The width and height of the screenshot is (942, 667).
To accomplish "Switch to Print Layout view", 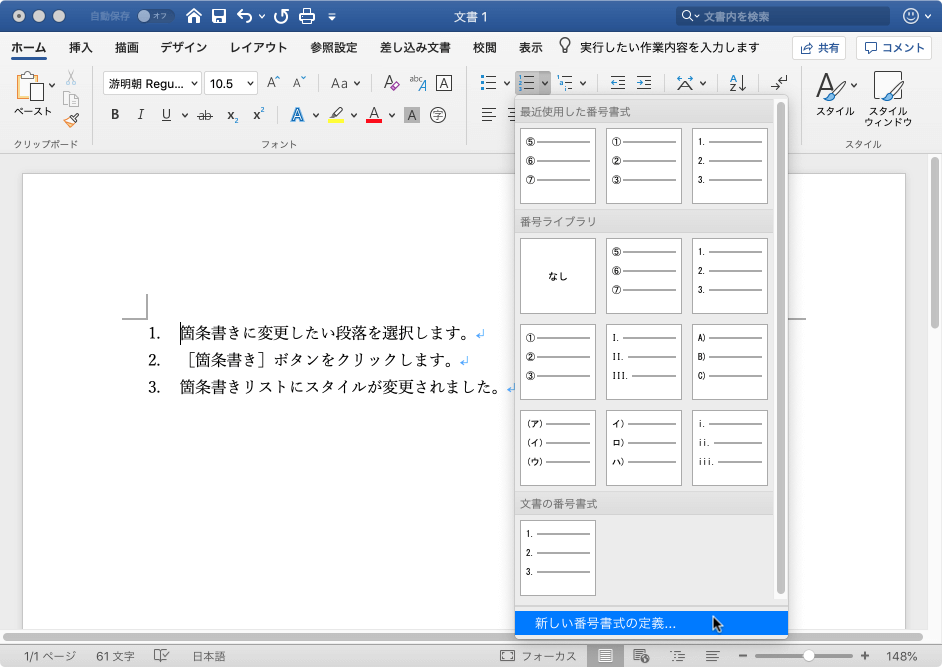I will pyautogui.click(x=605, y=656).
